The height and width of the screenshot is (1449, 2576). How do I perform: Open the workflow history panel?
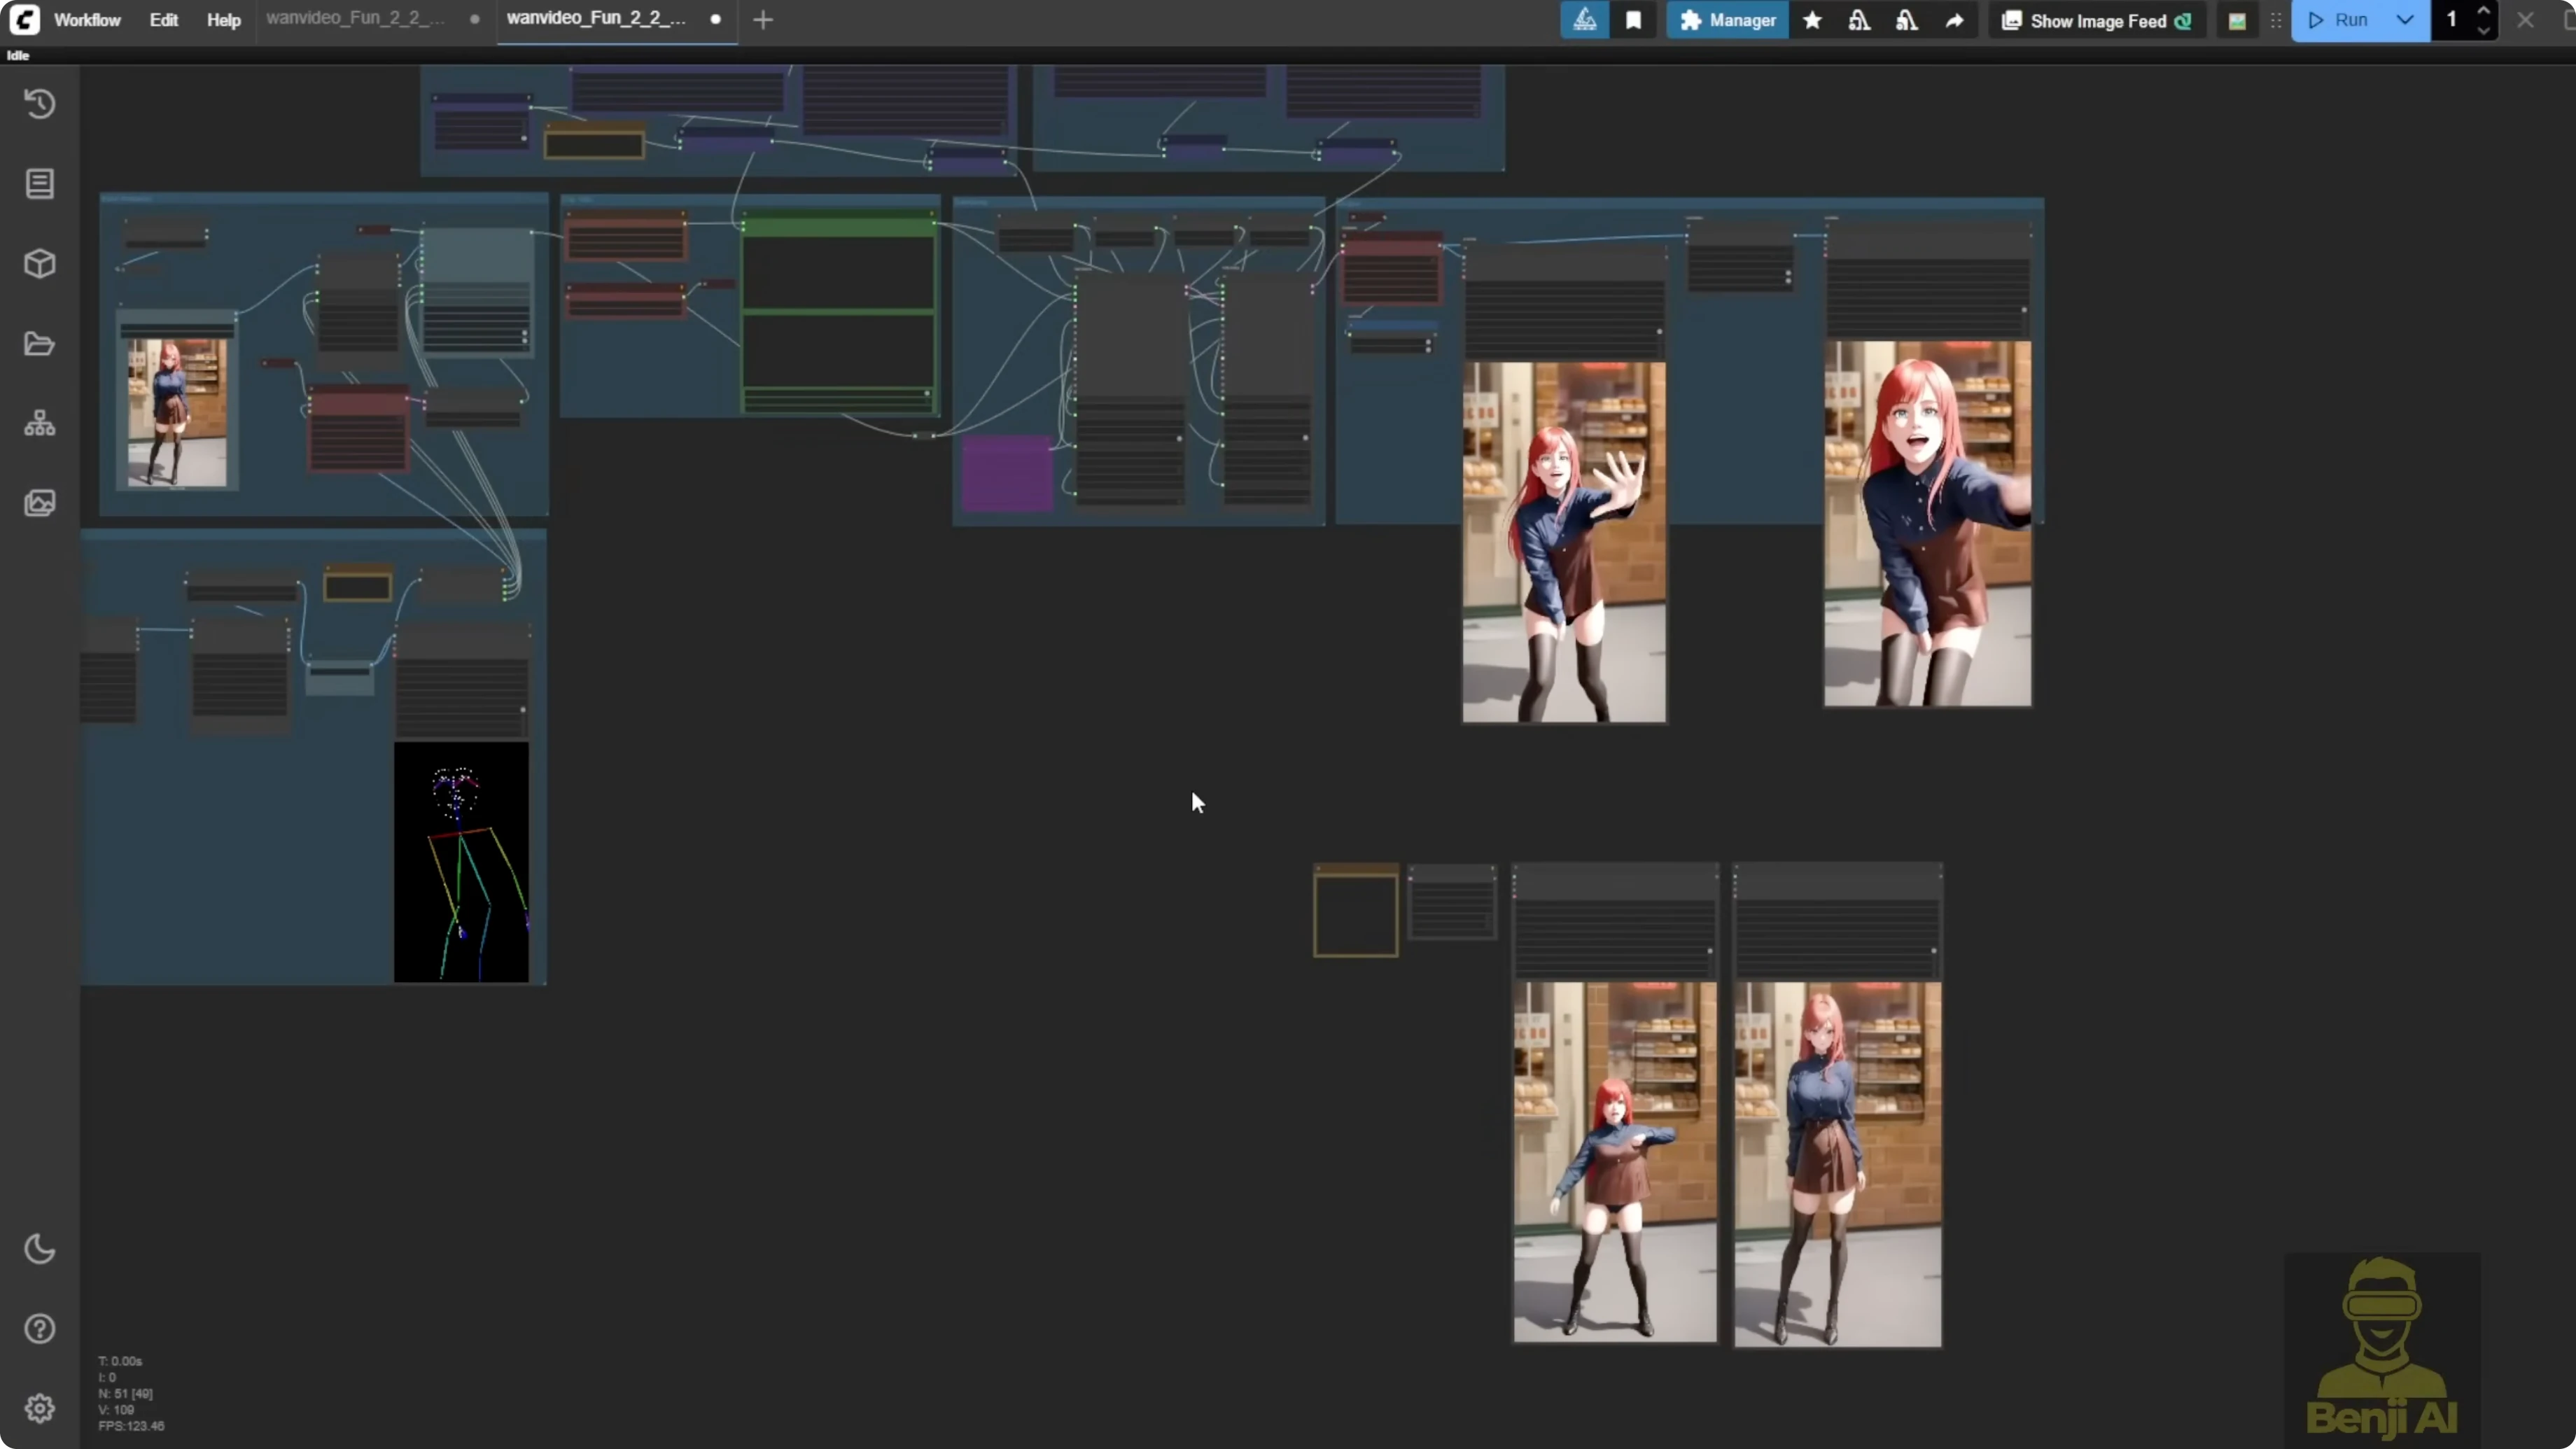pyautogui.click(x=40, y=104)
